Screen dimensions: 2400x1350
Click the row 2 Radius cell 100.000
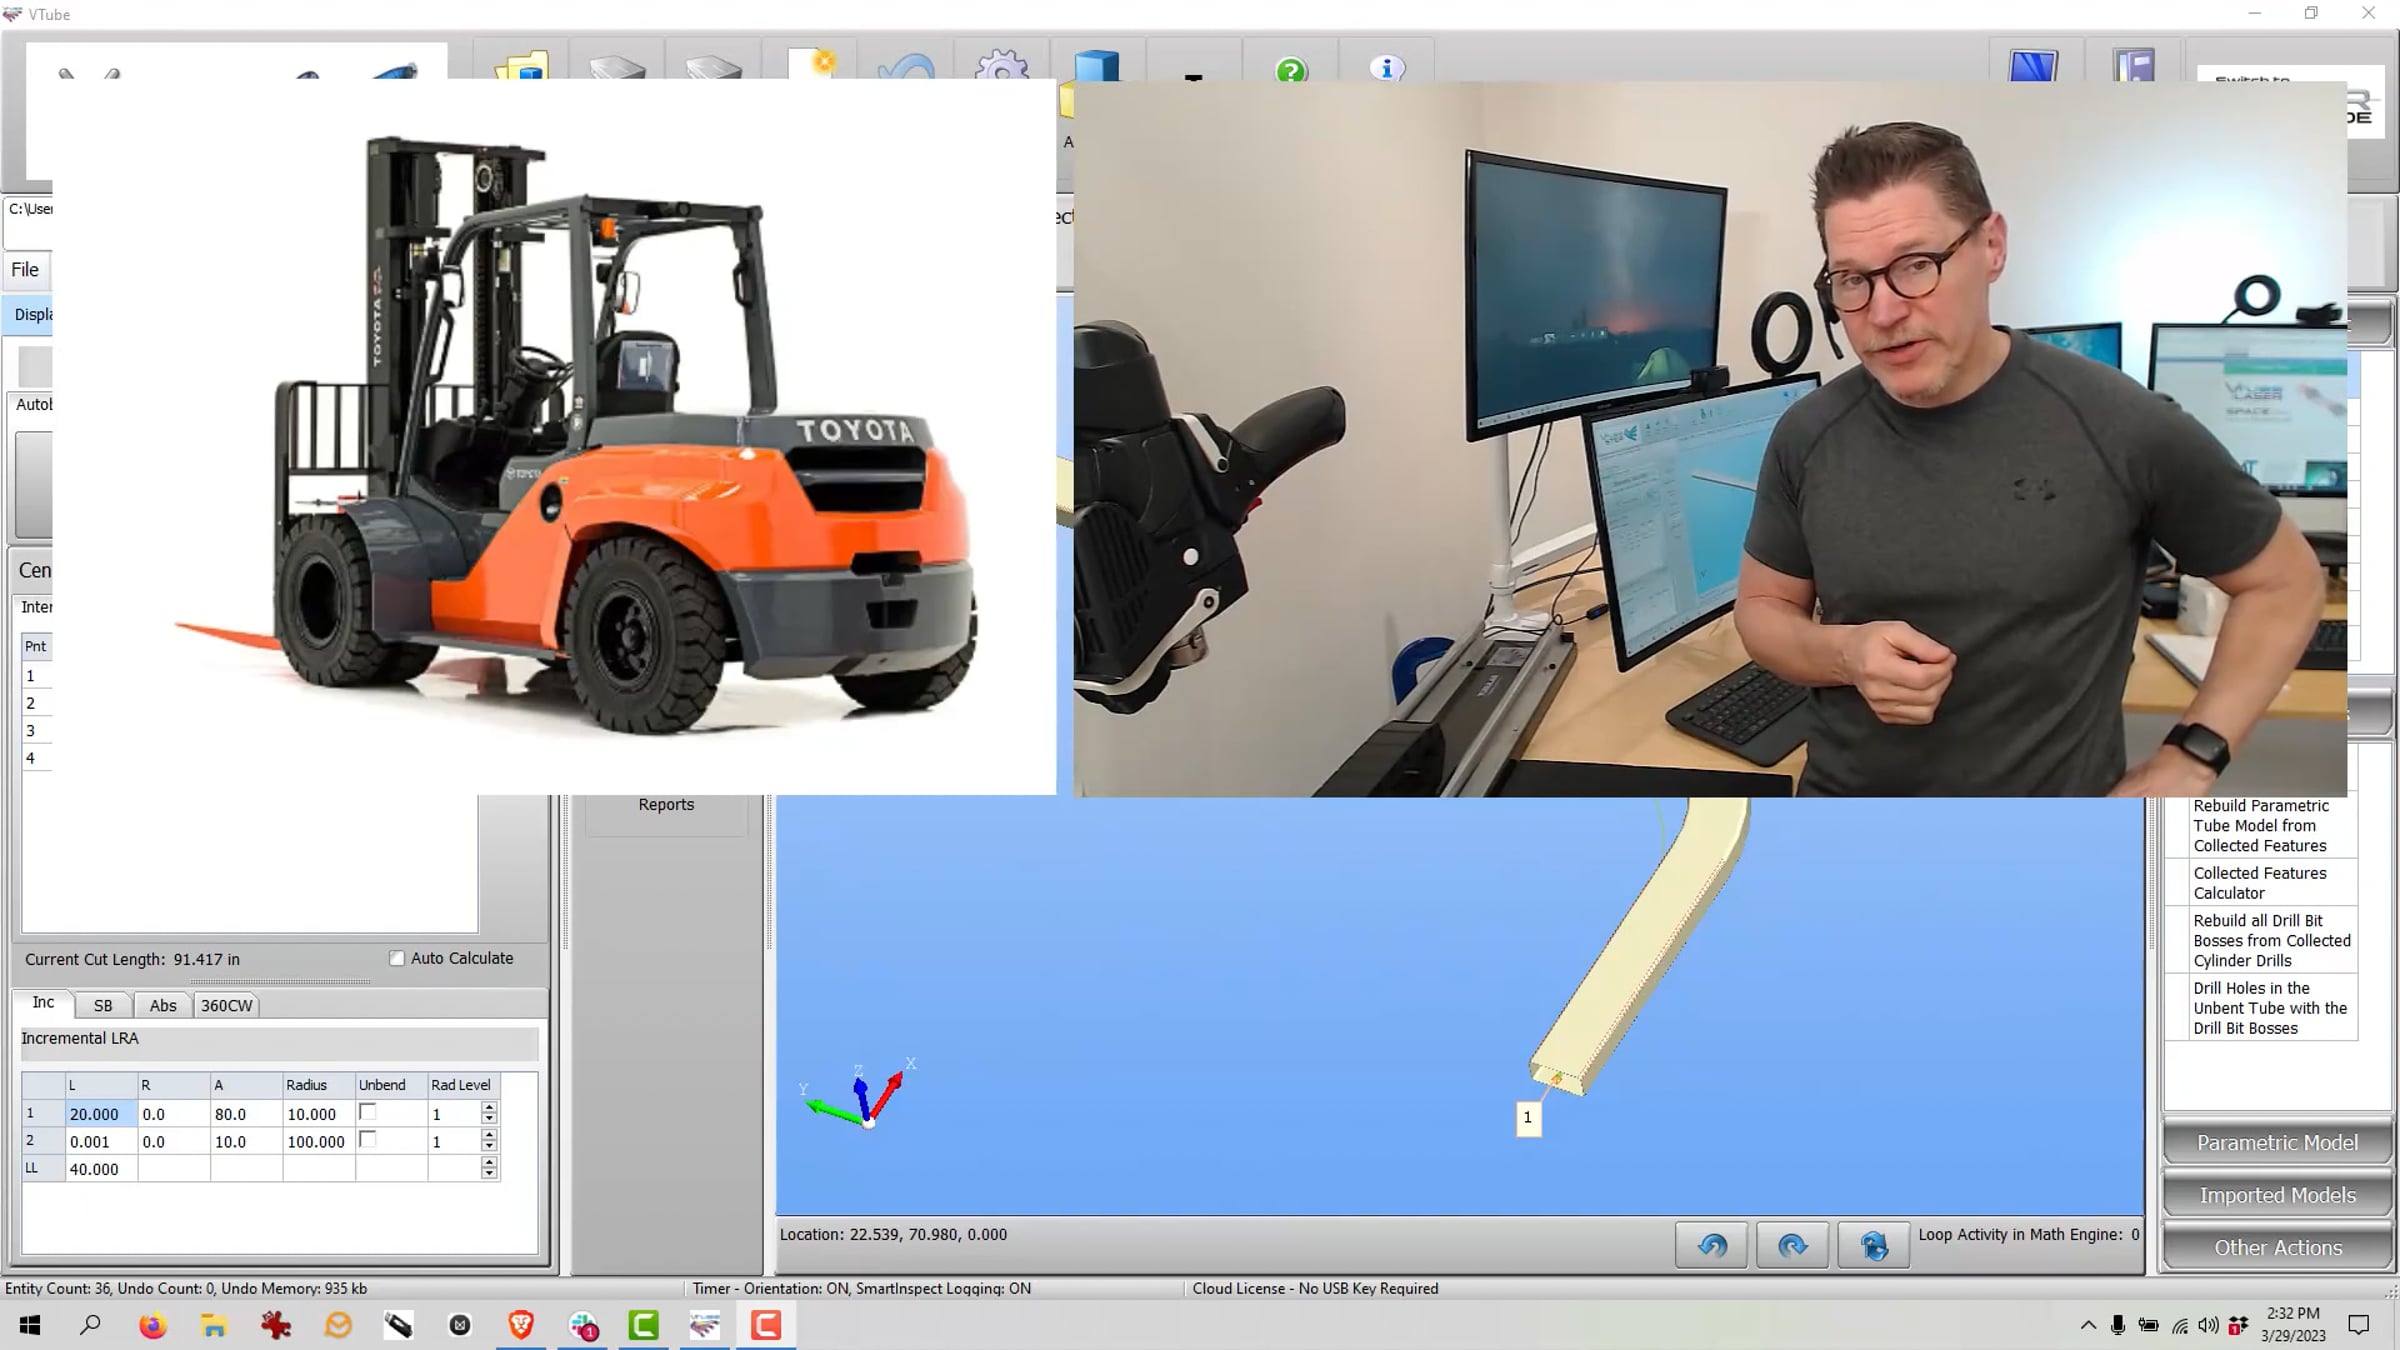(316, 1141)
